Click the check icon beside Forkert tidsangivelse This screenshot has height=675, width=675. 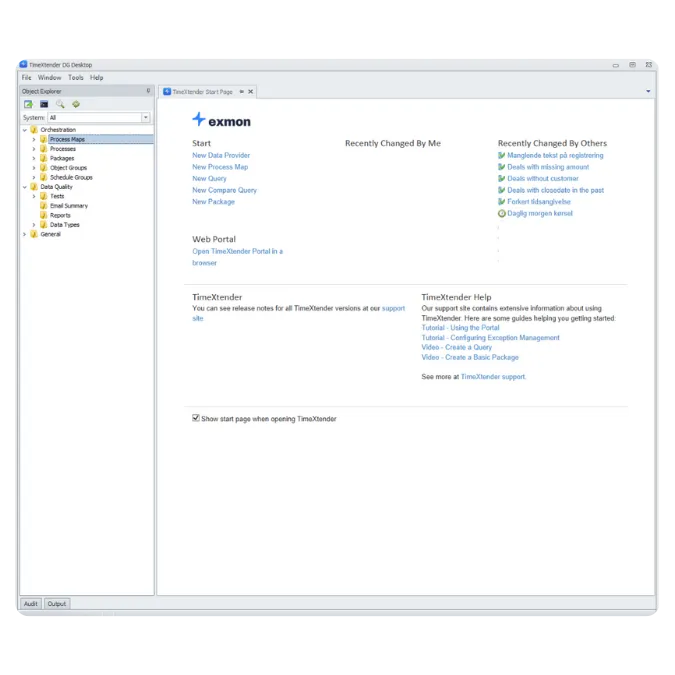502,201
